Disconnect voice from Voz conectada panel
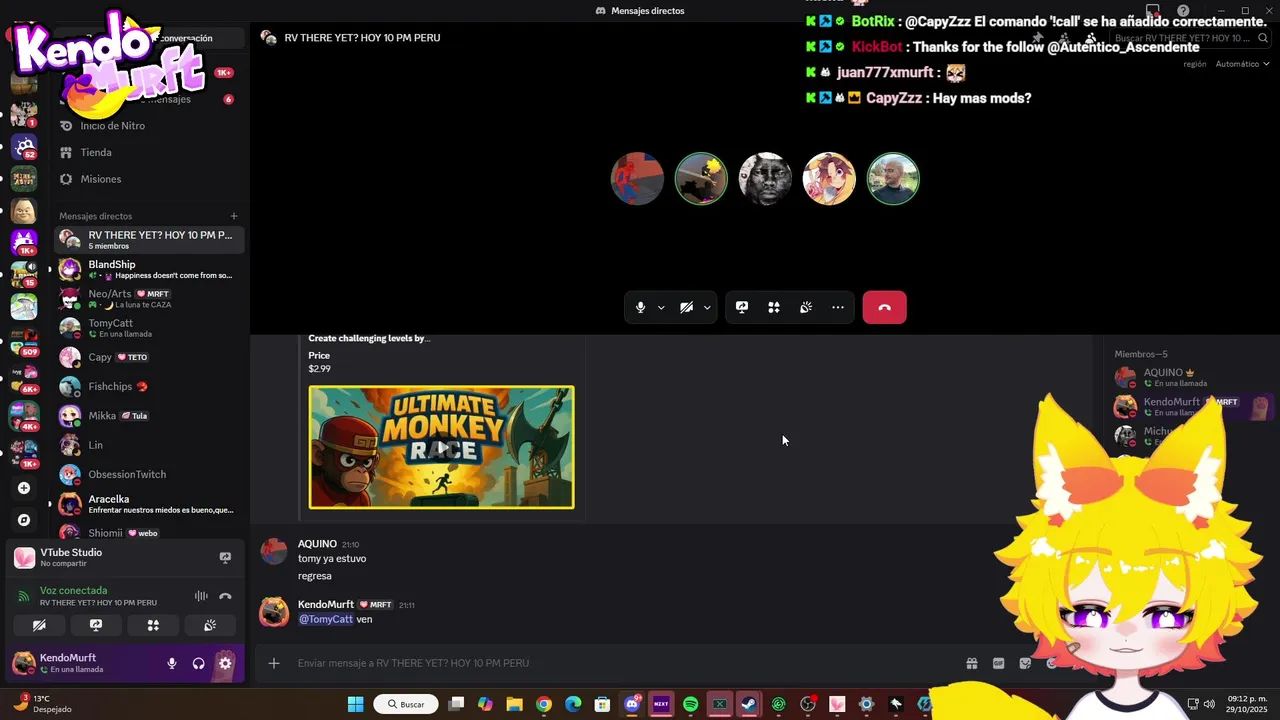 pyautogui.click(x=225, y=596)
